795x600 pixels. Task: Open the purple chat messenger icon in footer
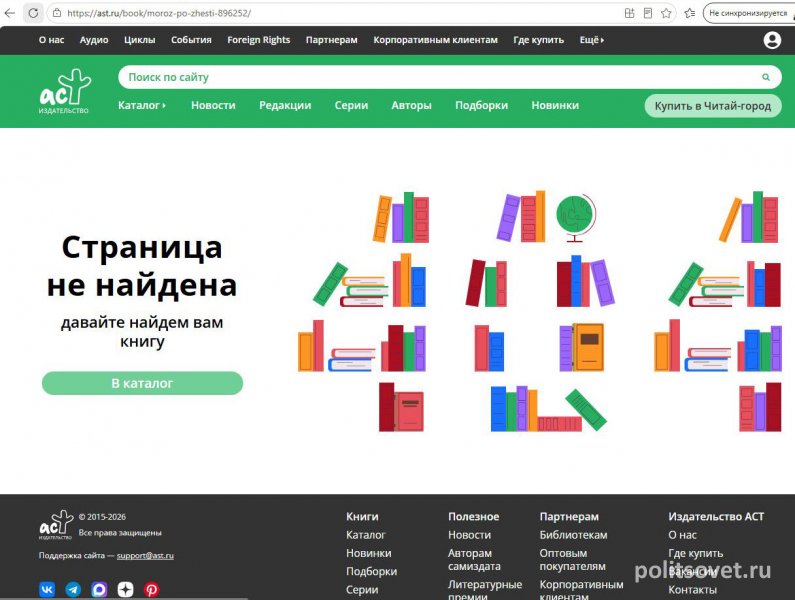[x=99, y=589]
